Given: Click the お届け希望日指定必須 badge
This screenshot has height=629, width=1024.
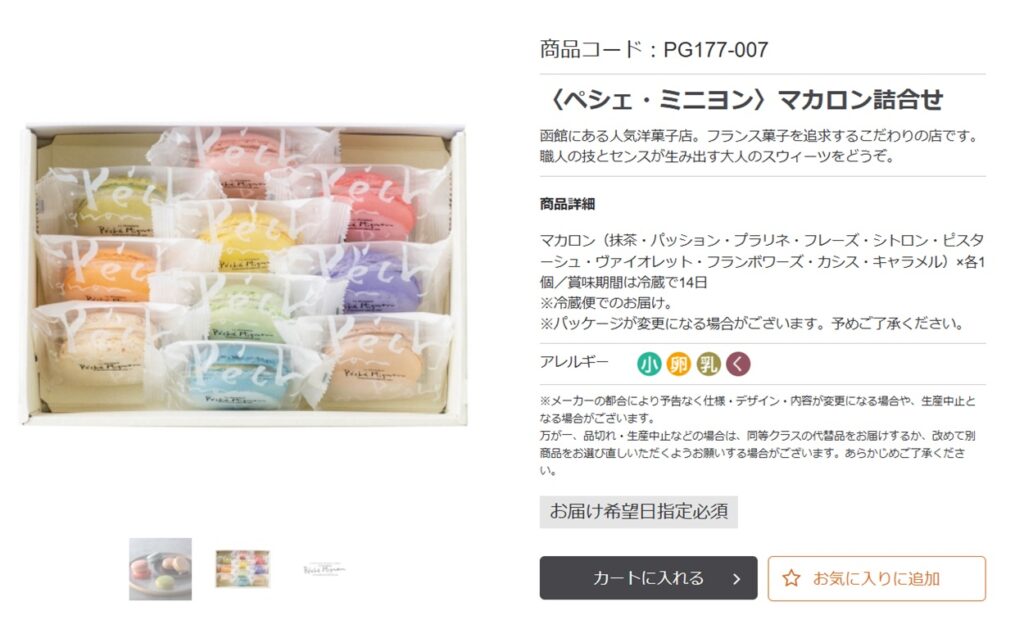Looking at the screenshot, I should 639,511.
